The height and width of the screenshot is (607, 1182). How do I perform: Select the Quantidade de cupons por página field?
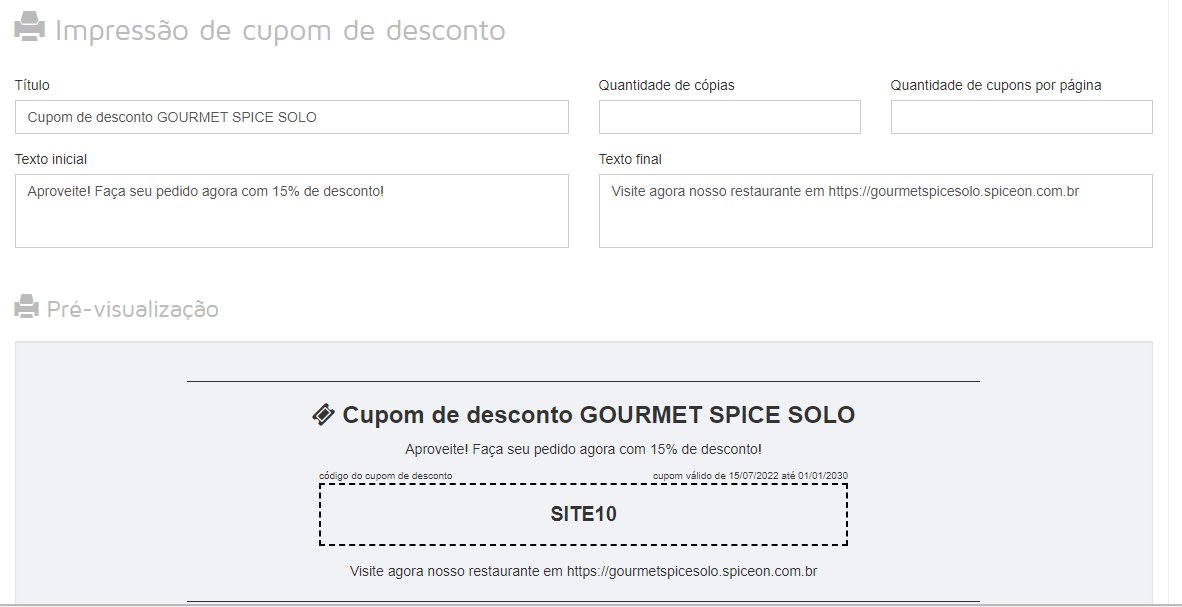(x=1021, y=117)
